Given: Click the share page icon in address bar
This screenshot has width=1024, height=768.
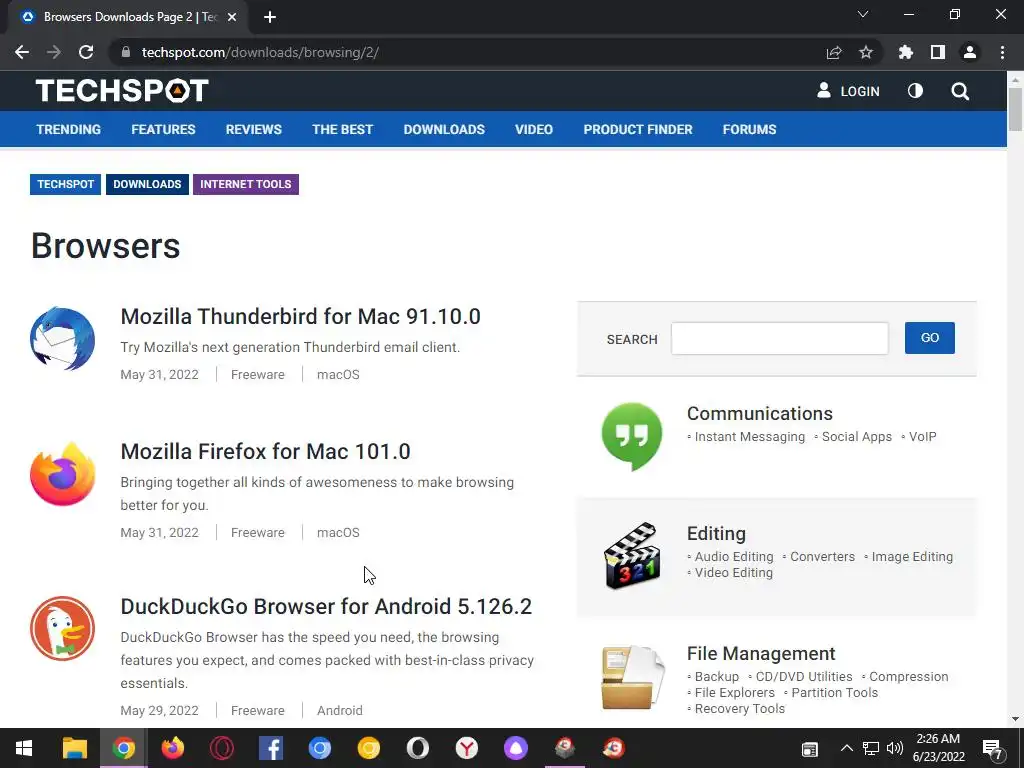Looking at the screenshot, I should point(834,52).
